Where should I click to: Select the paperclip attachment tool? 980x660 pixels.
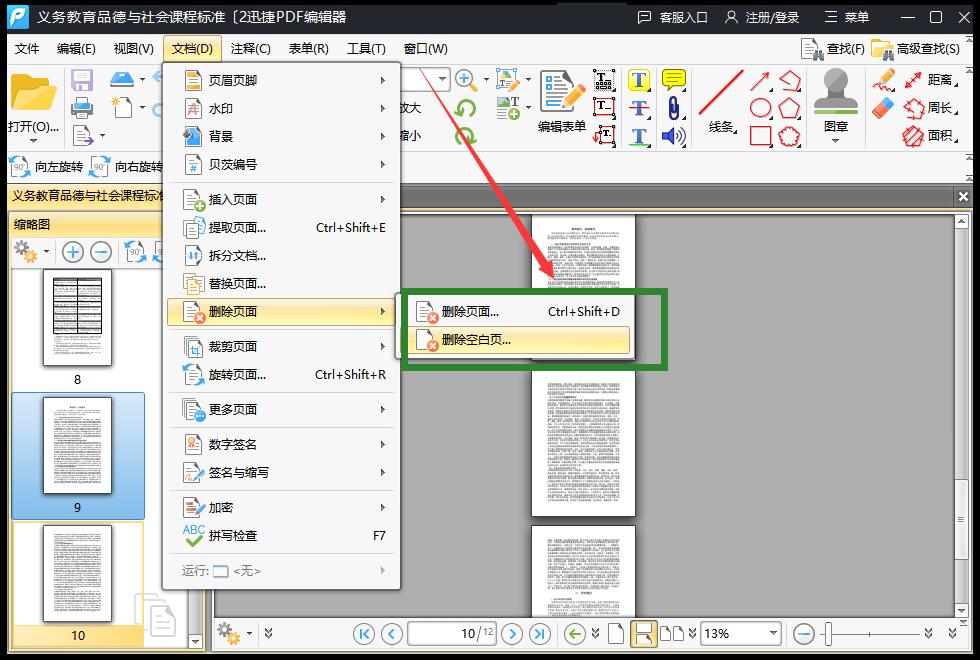[x=674, y=108]
